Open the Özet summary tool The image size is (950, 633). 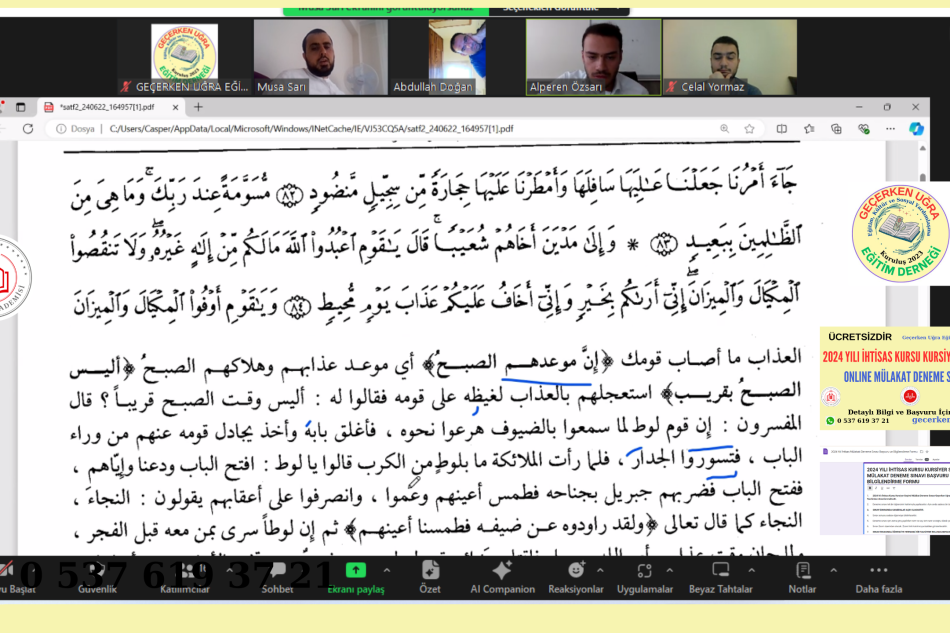click(430, 570)
